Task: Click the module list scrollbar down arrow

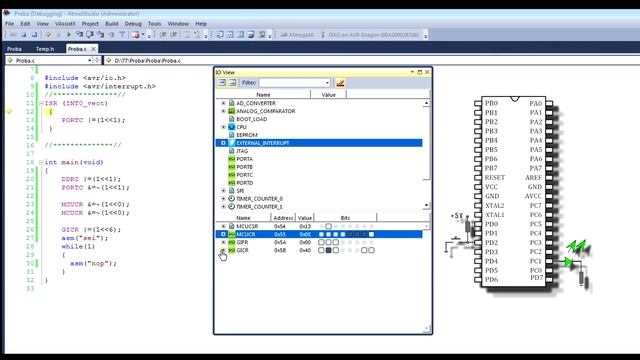Action: tap(426, 205)
